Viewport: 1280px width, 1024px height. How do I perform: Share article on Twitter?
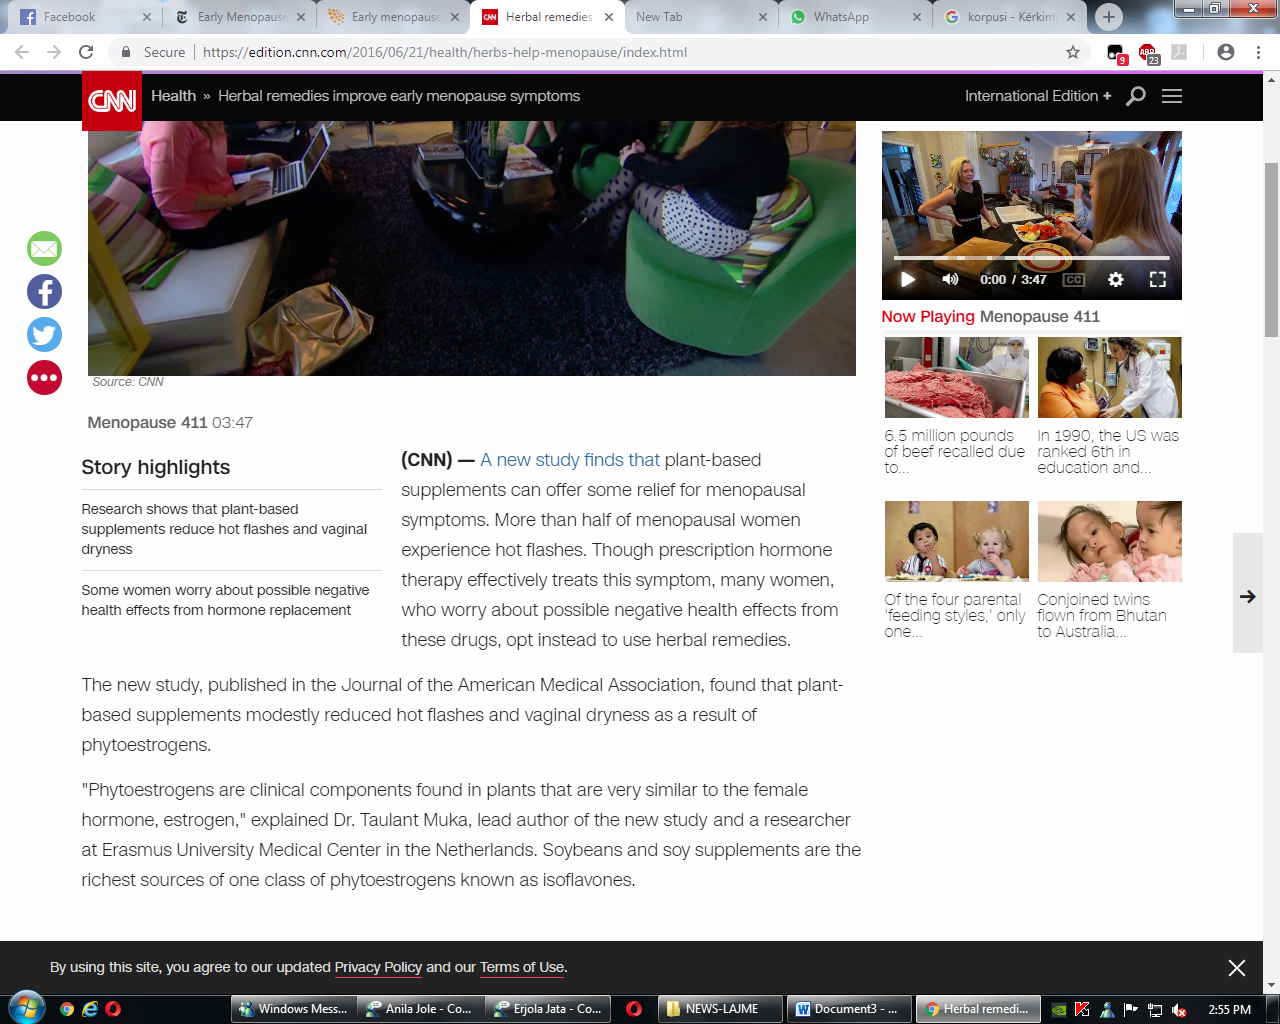pos(44,335)
